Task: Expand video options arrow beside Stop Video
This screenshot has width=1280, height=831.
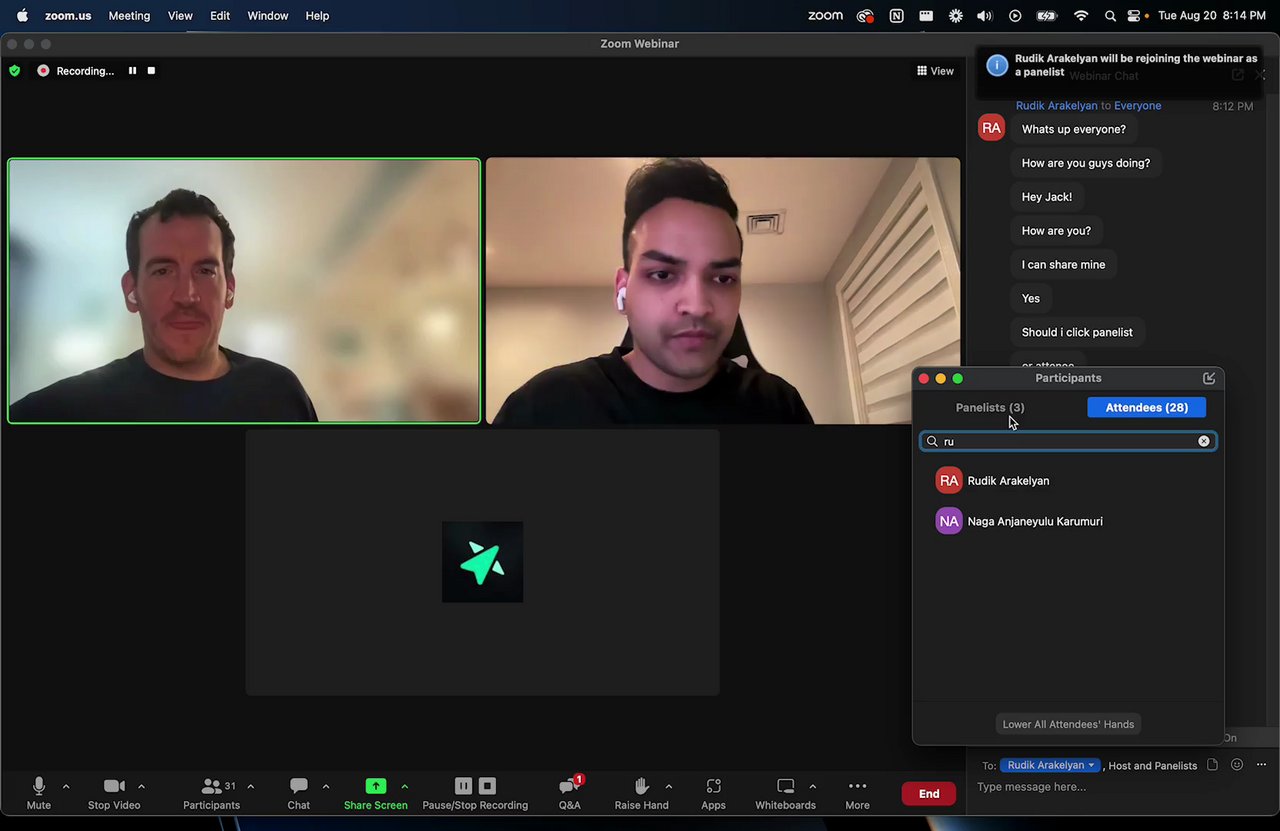Action: pyautogui.click(x=141, y=786)
